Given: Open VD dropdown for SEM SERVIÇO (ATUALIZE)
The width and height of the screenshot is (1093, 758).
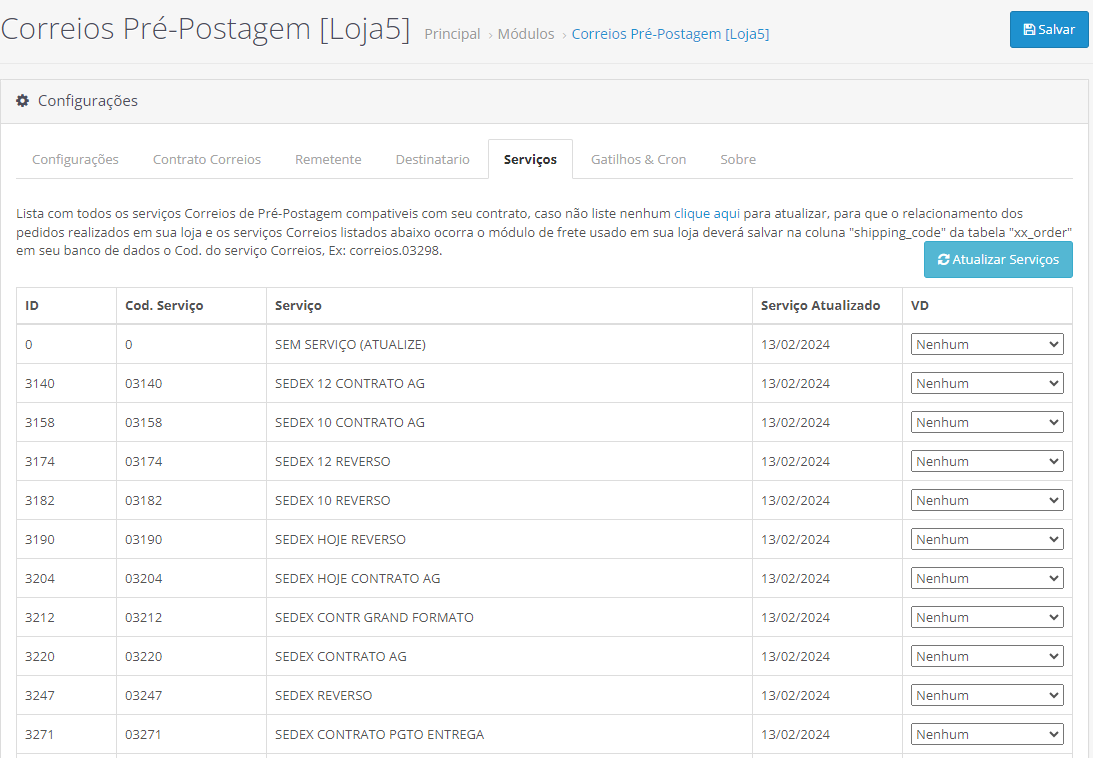Looking at the screenshot, I should tap(987, 344).
